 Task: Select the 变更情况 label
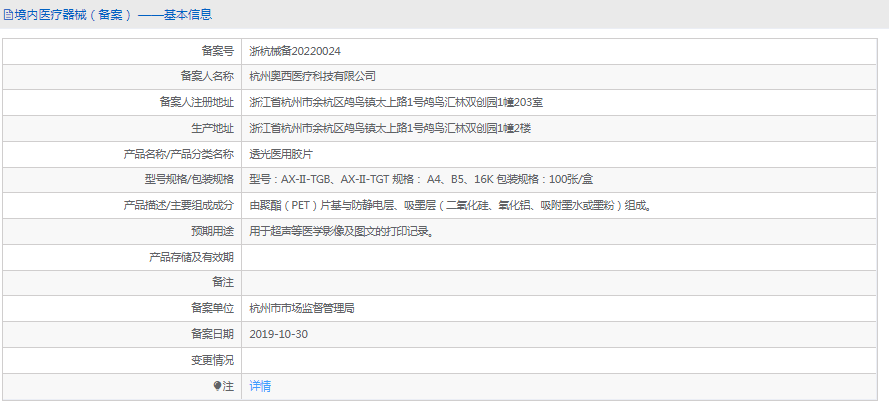213,360
